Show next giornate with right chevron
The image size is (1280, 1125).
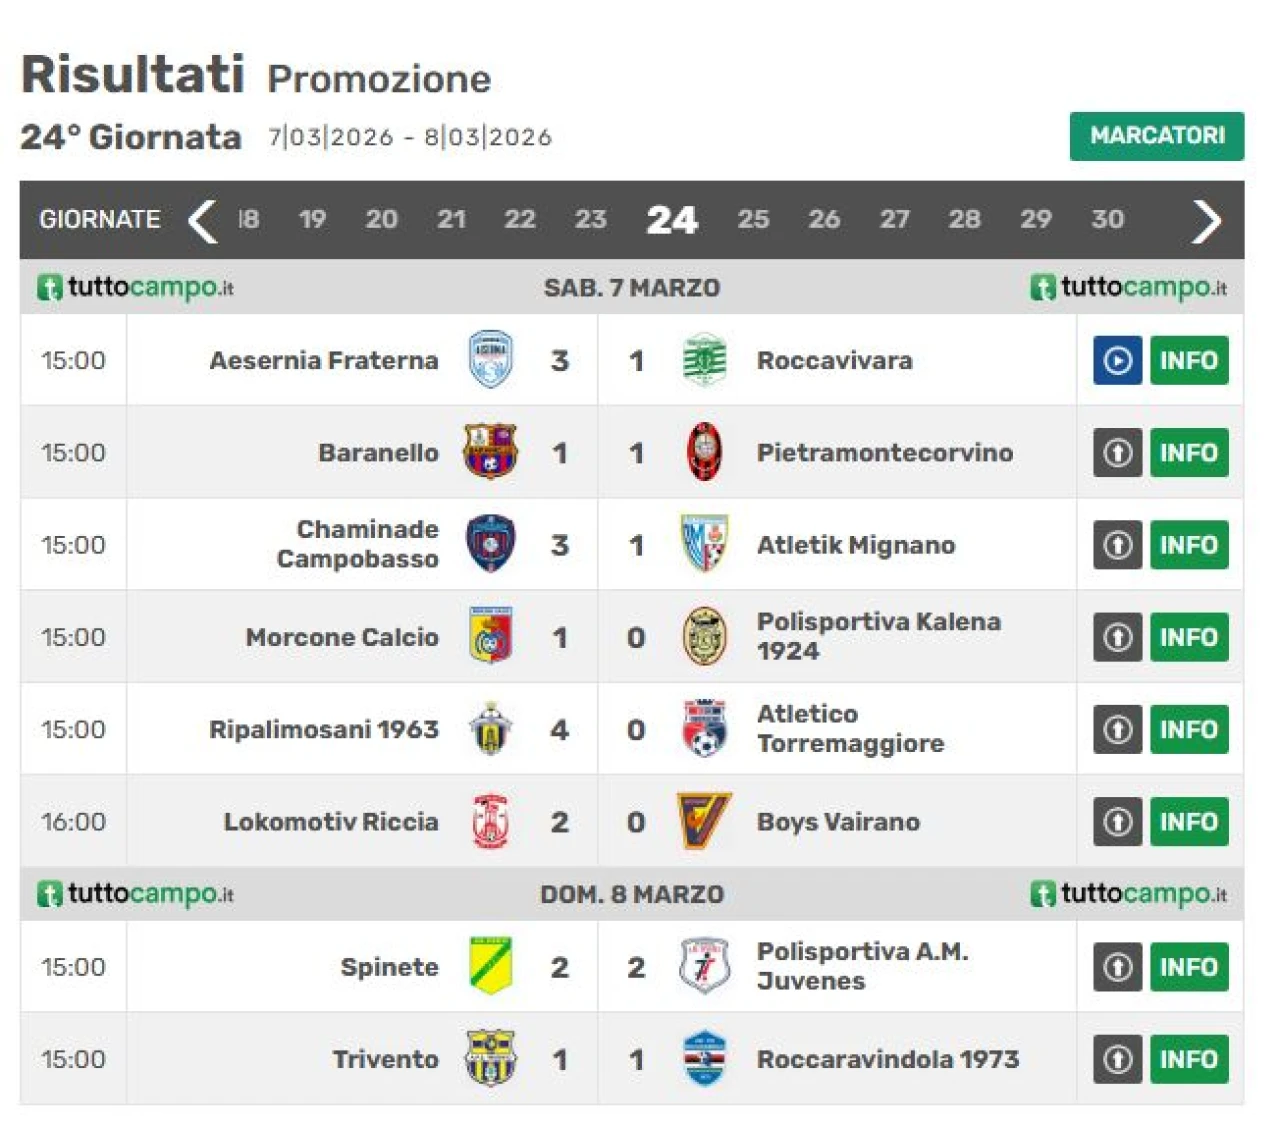pos(1207,220)
